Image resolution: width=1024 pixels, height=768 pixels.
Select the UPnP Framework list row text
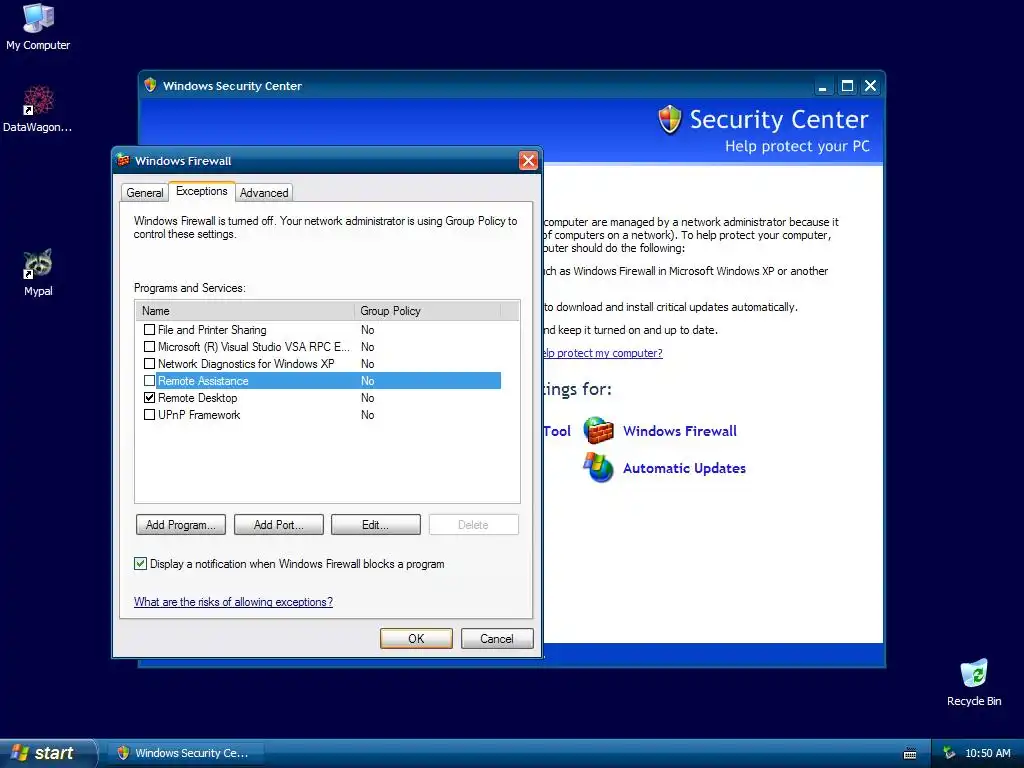[x=199, y=415]
